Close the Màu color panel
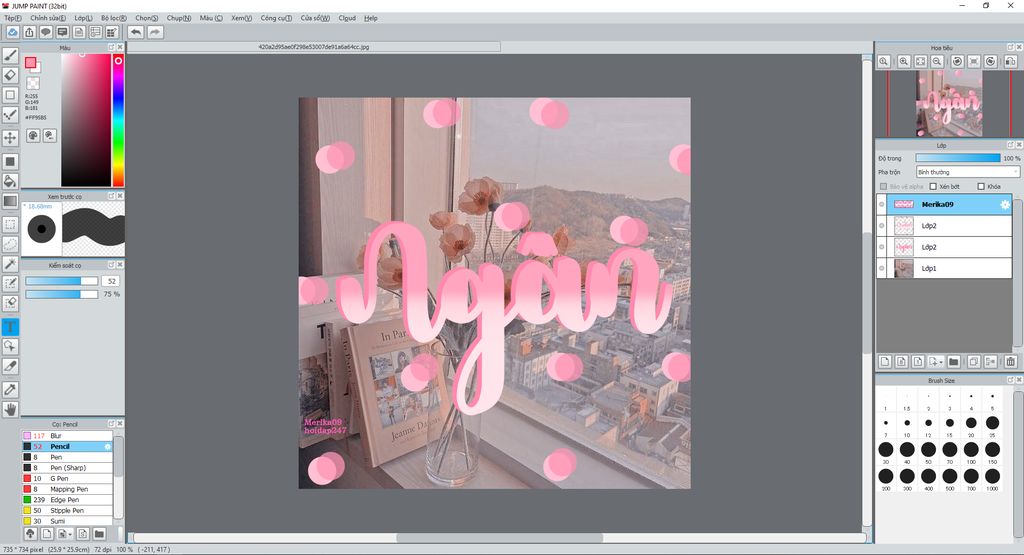The height and width of the screenshot is (555, 1024). 120,48
